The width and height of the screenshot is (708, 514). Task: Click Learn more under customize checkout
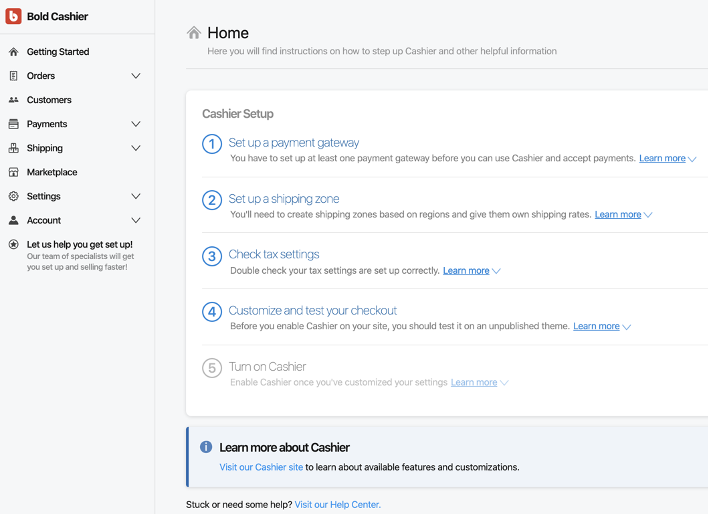pos(596,326)
